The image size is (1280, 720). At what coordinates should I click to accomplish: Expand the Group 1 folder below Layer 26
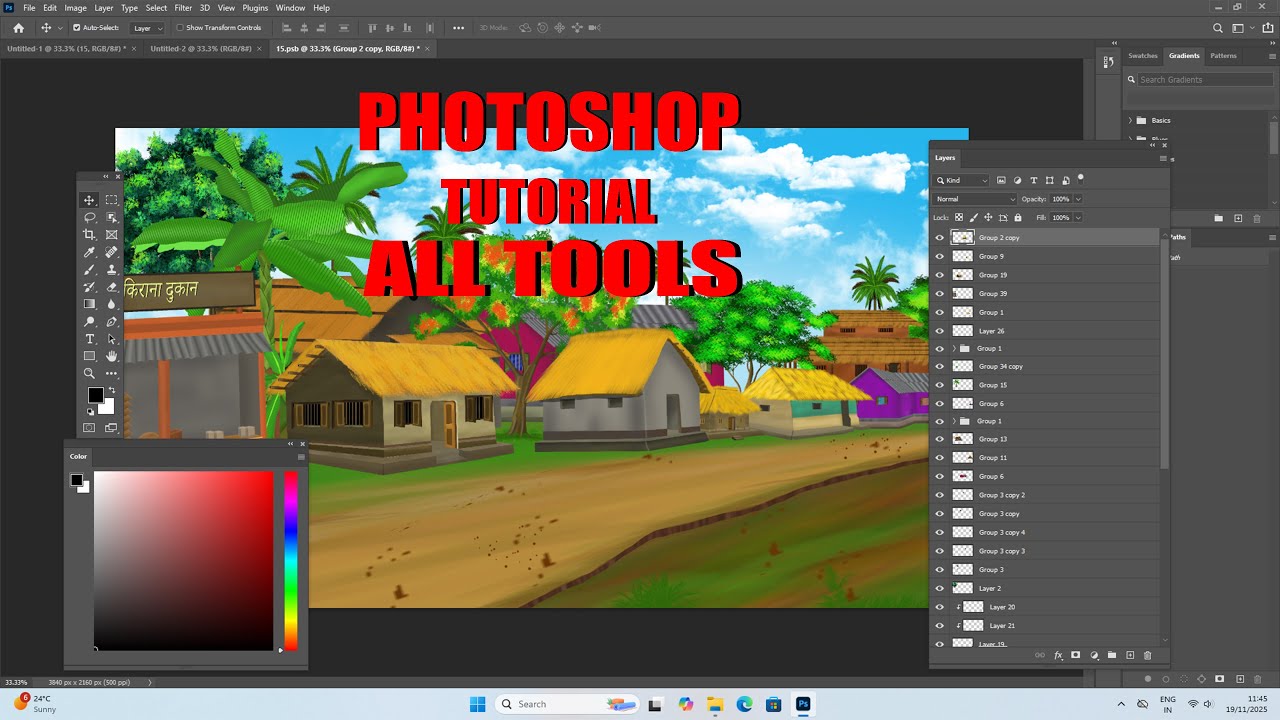954,349
